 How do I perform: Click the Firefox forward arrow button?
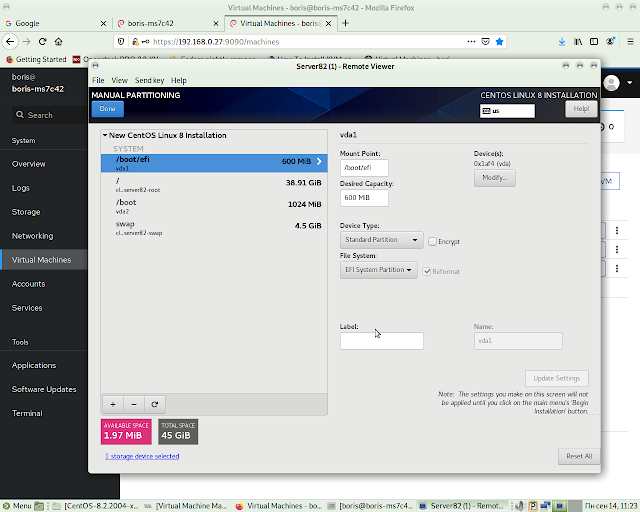27,41
